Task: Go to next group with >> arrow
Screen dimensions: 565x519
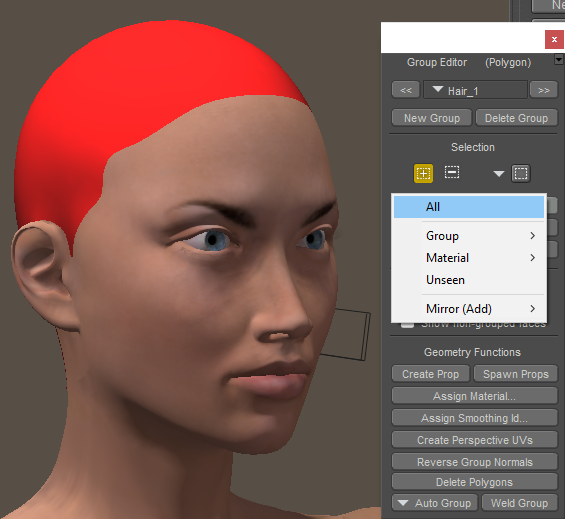Action: 544,90
